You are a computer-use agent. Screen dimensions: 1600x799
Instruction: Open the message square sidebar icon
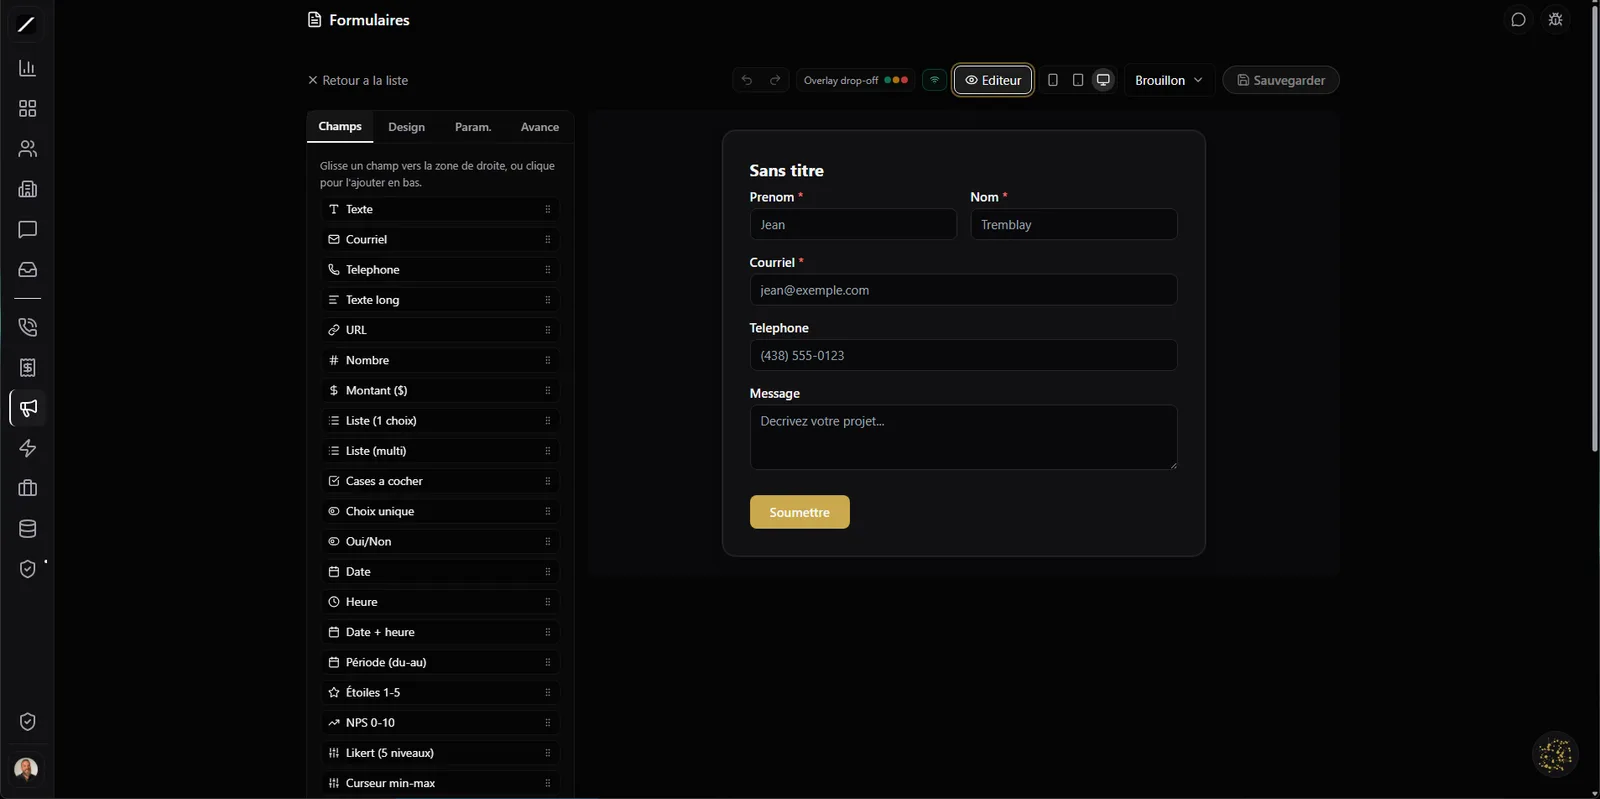(x=27, y=229)
